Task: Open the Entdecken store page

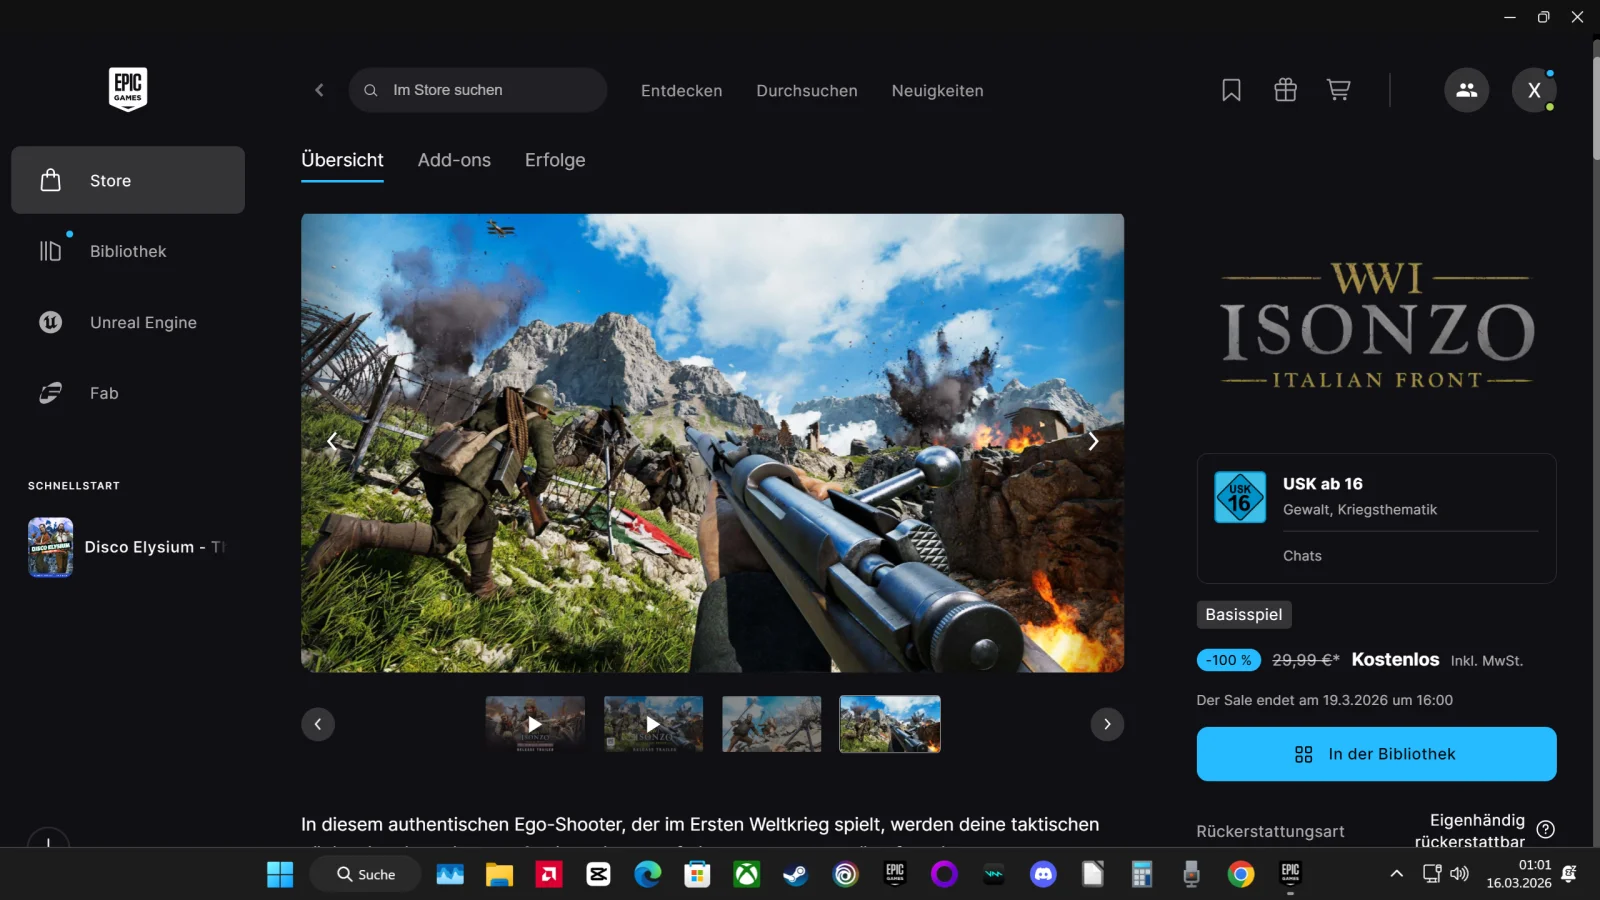Action: click(681, 90)
